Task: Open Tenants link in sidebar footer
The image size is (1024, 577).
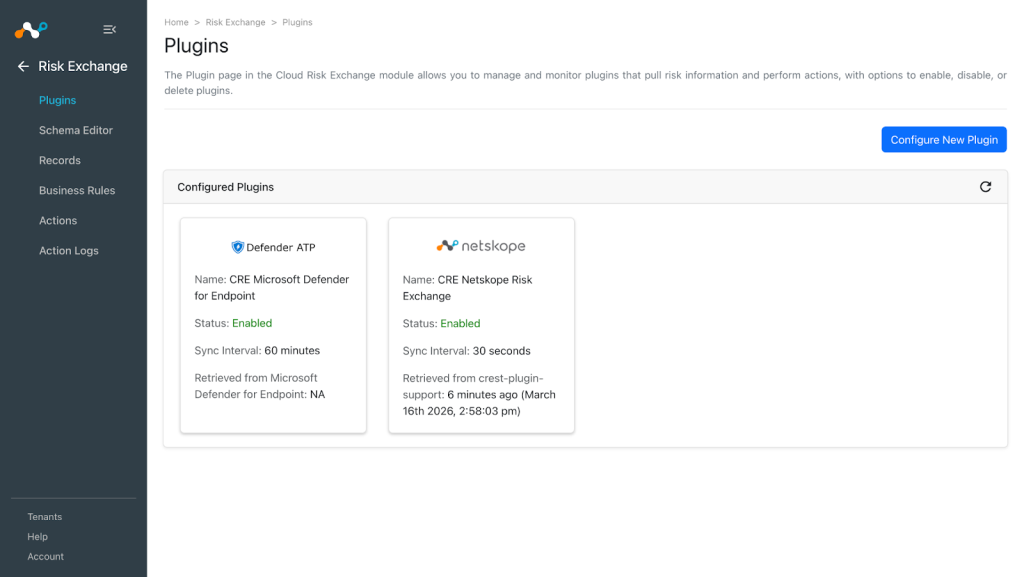Action: tap(44, 516)
